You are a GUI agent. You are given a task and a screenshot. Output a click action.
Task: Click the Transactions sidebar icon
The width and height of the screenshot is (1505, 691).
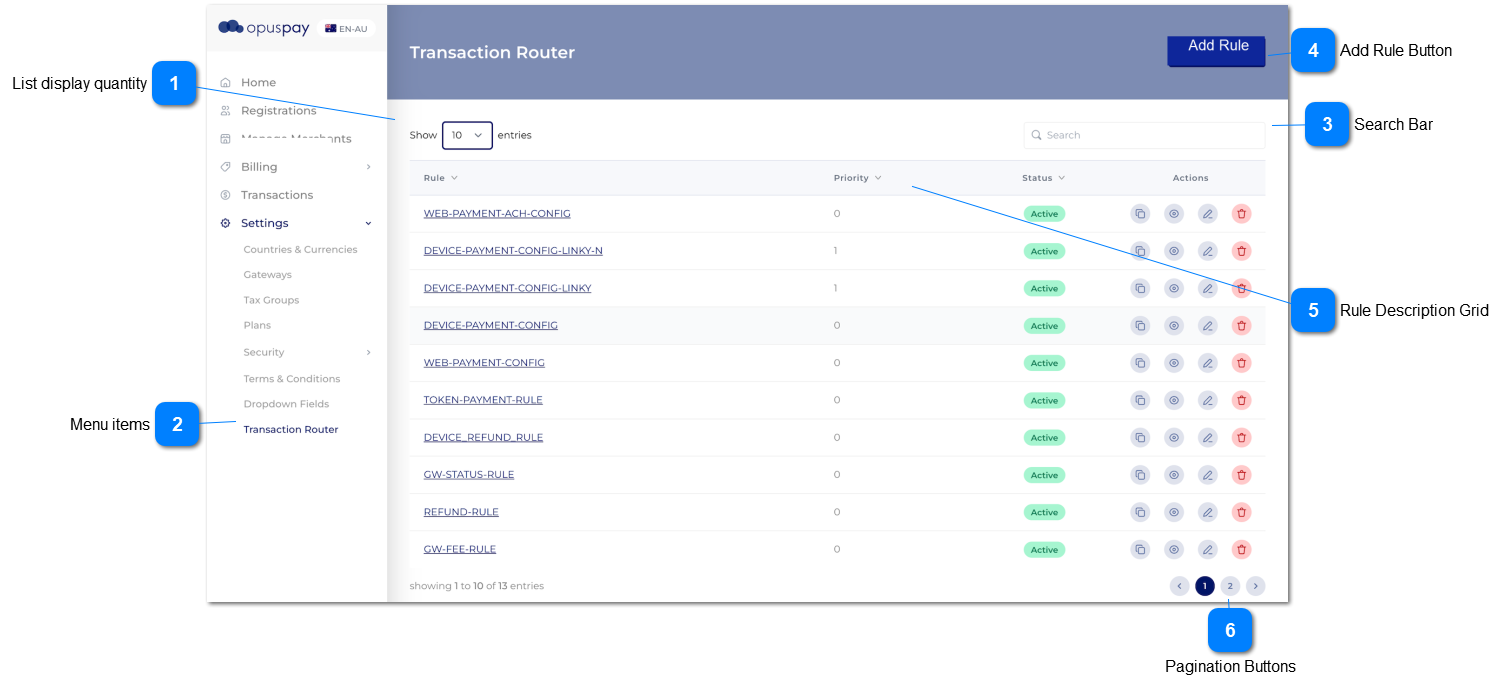226,194
